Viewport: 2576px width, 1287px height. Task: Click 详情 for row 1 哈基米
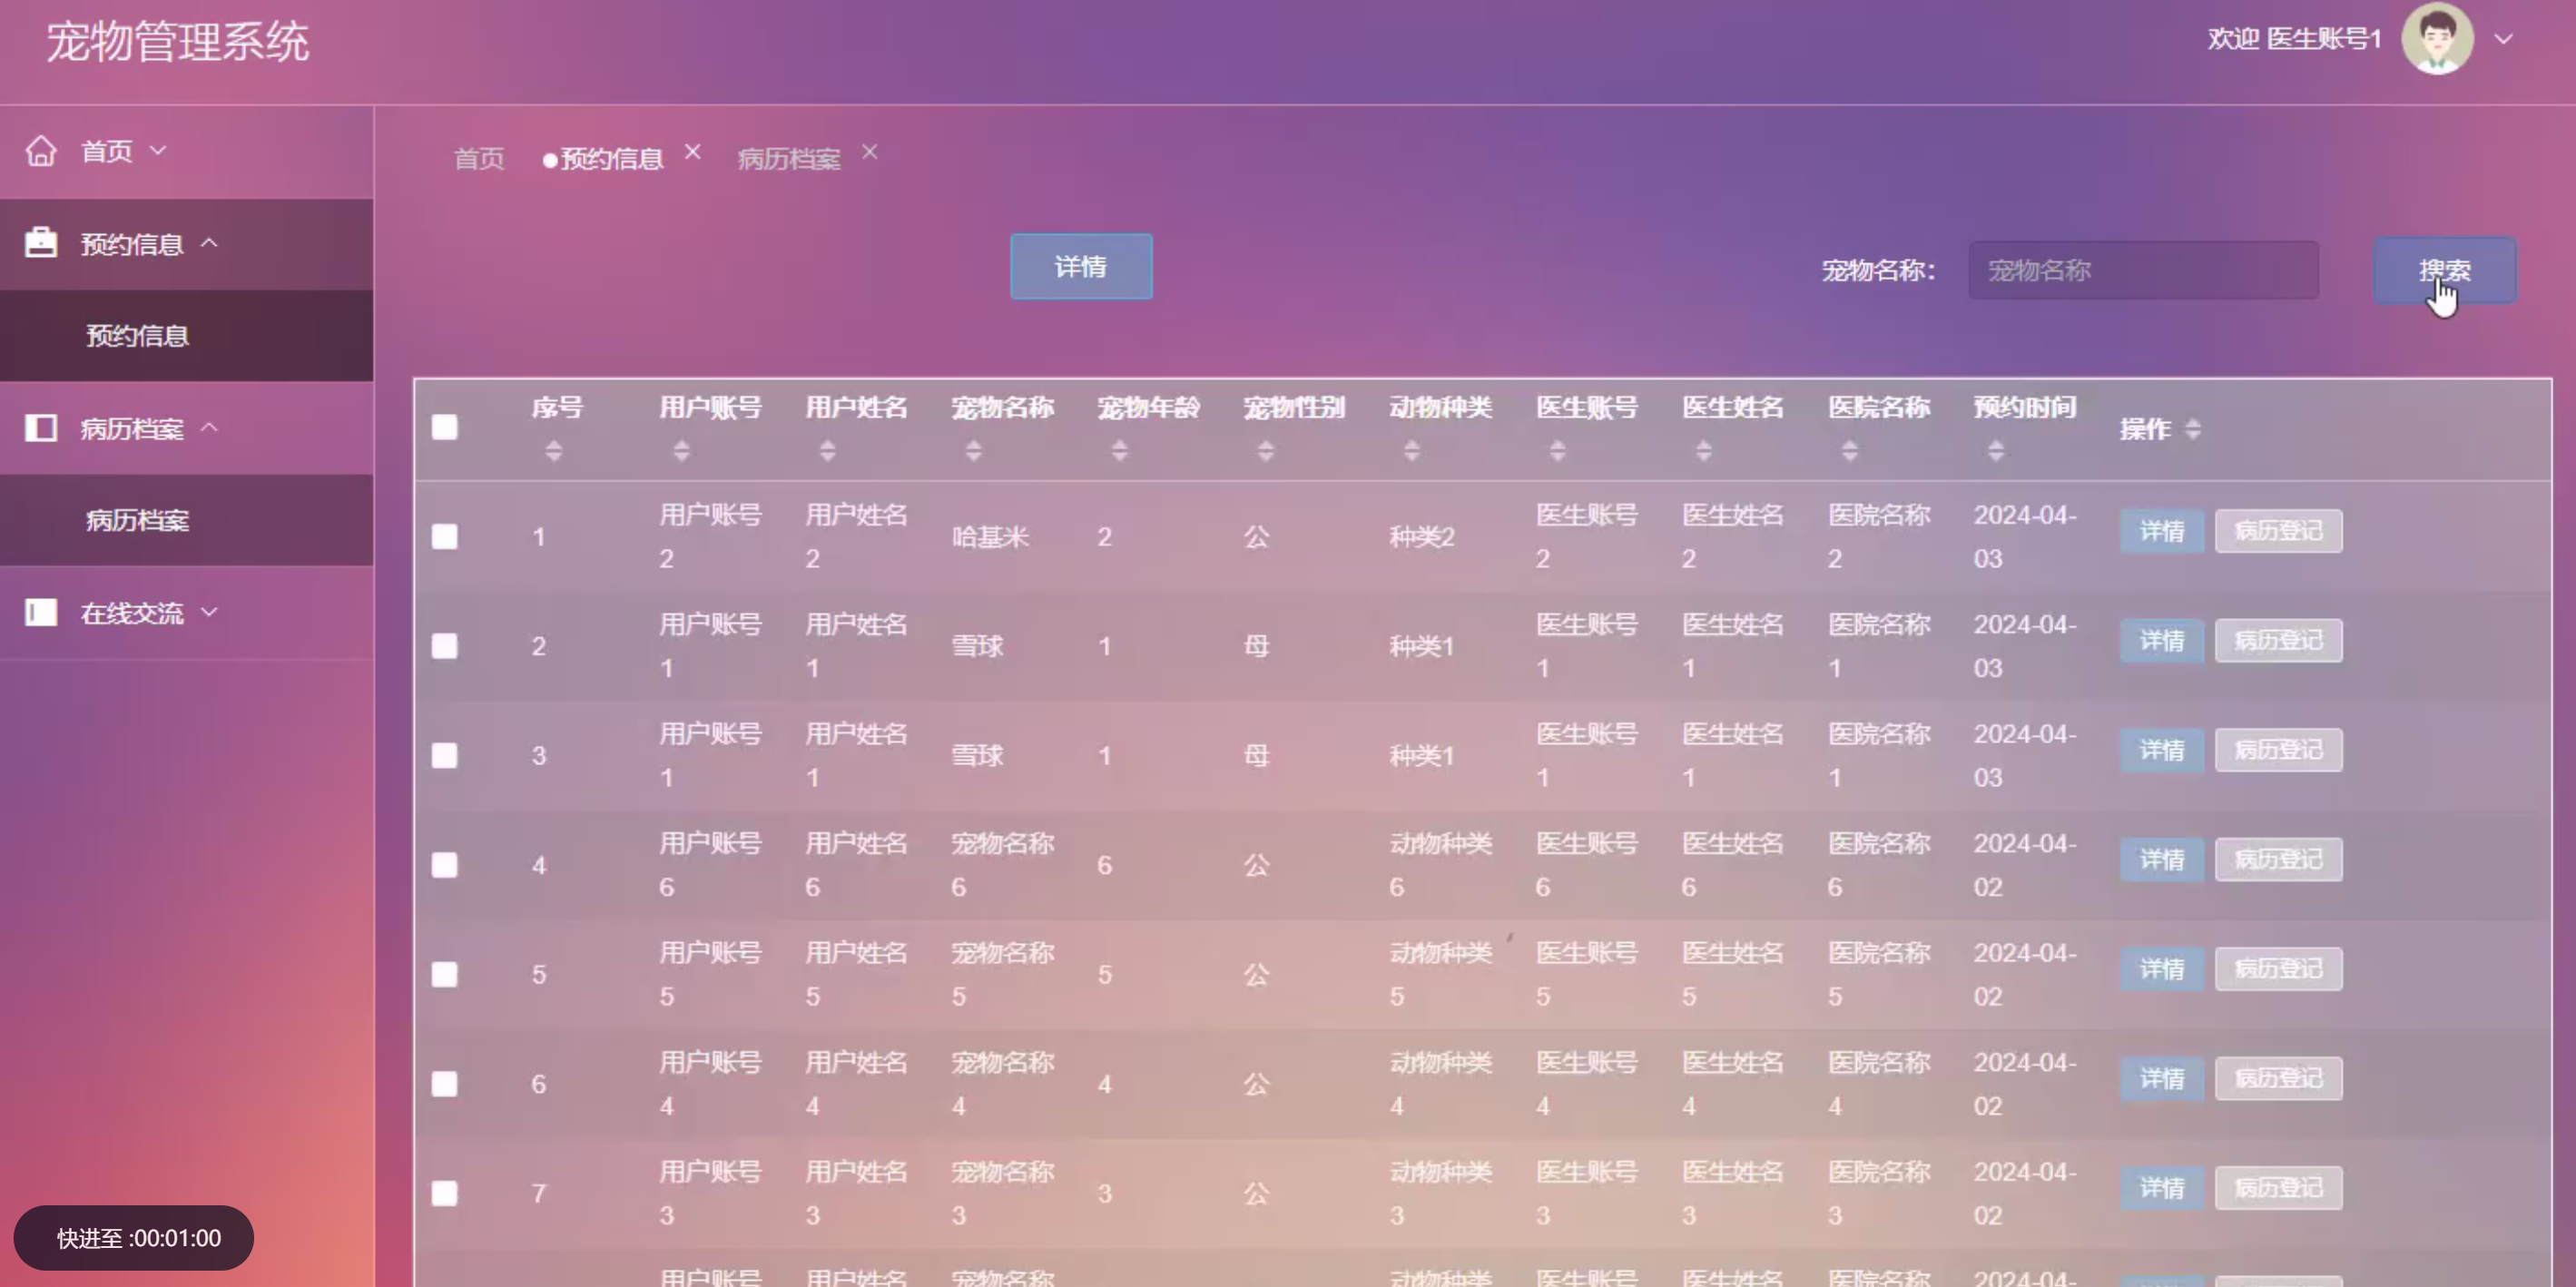[2161, 531]
